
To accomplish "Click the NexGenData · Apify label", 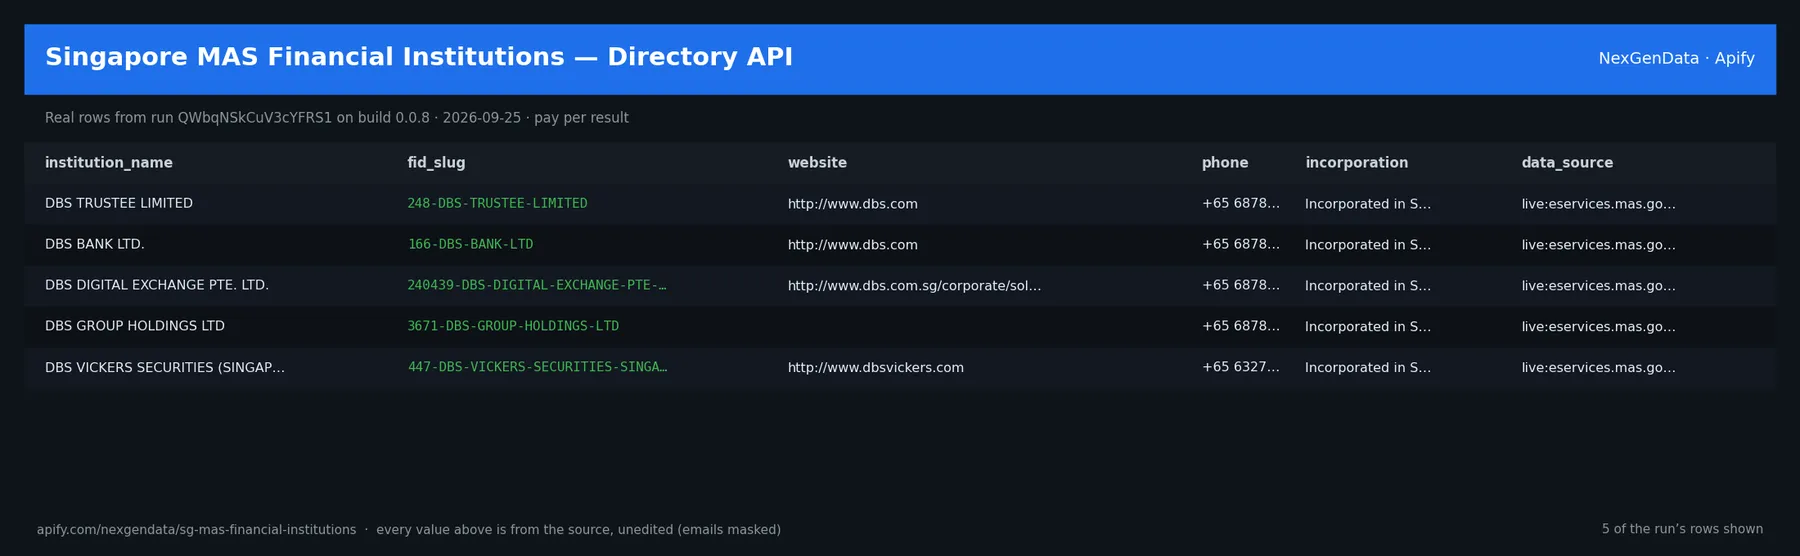I will coord(1677,59).
